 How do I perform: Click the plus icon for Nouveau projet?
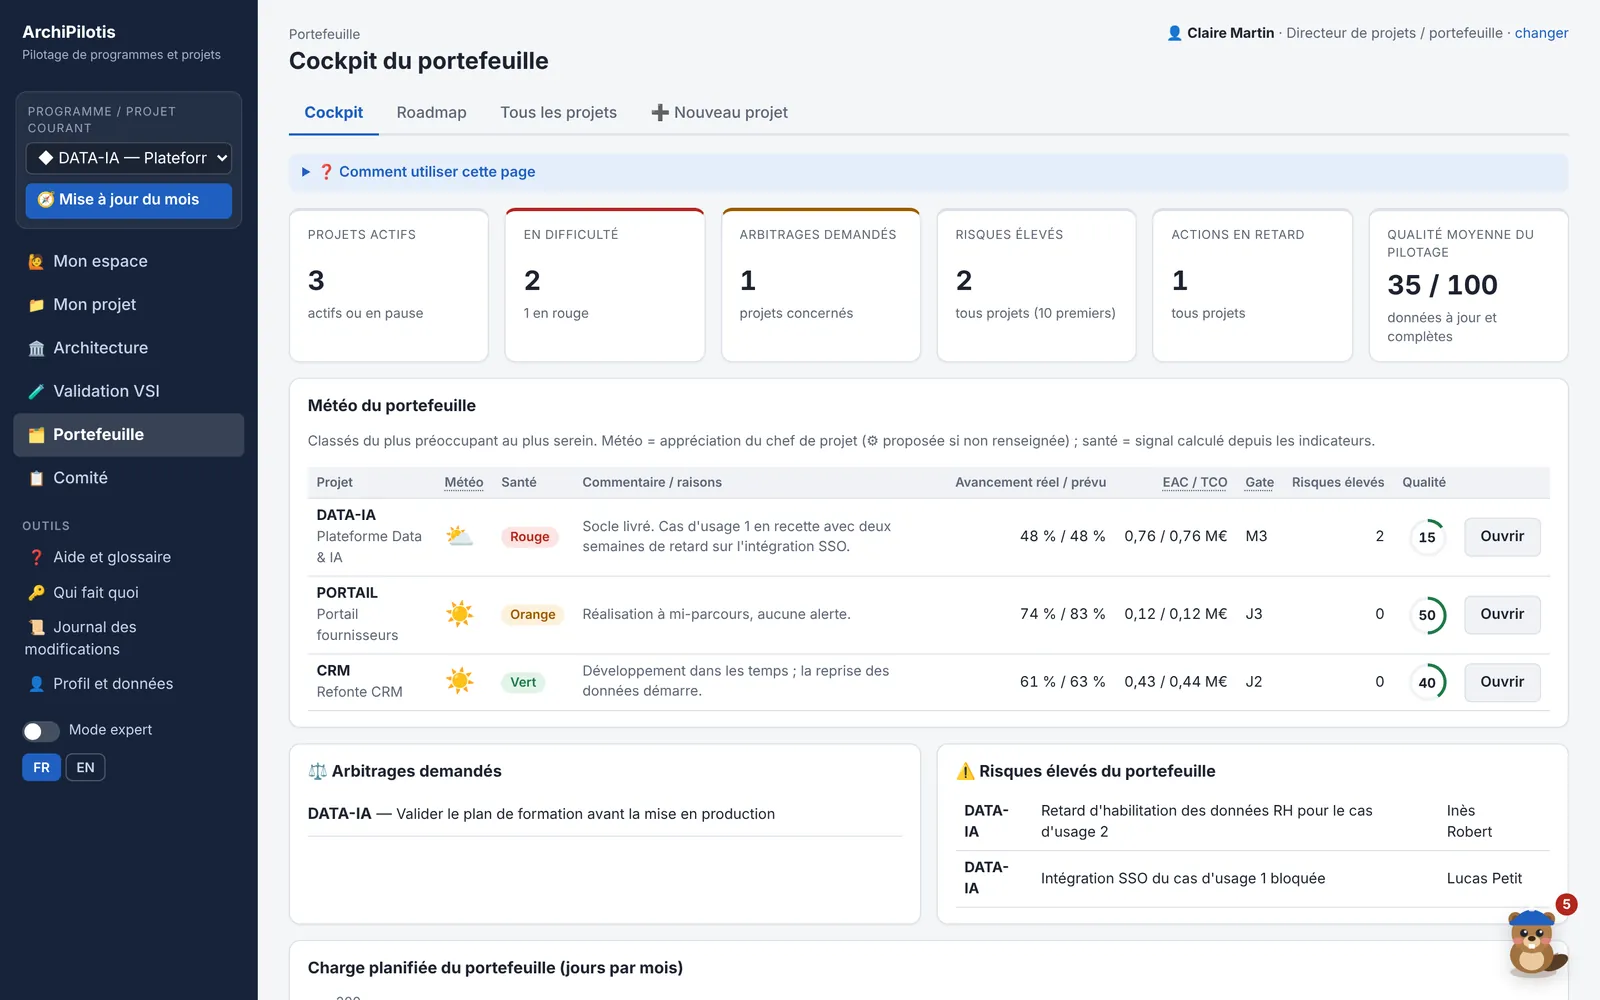pyautogui.click(x=660, y=113)
